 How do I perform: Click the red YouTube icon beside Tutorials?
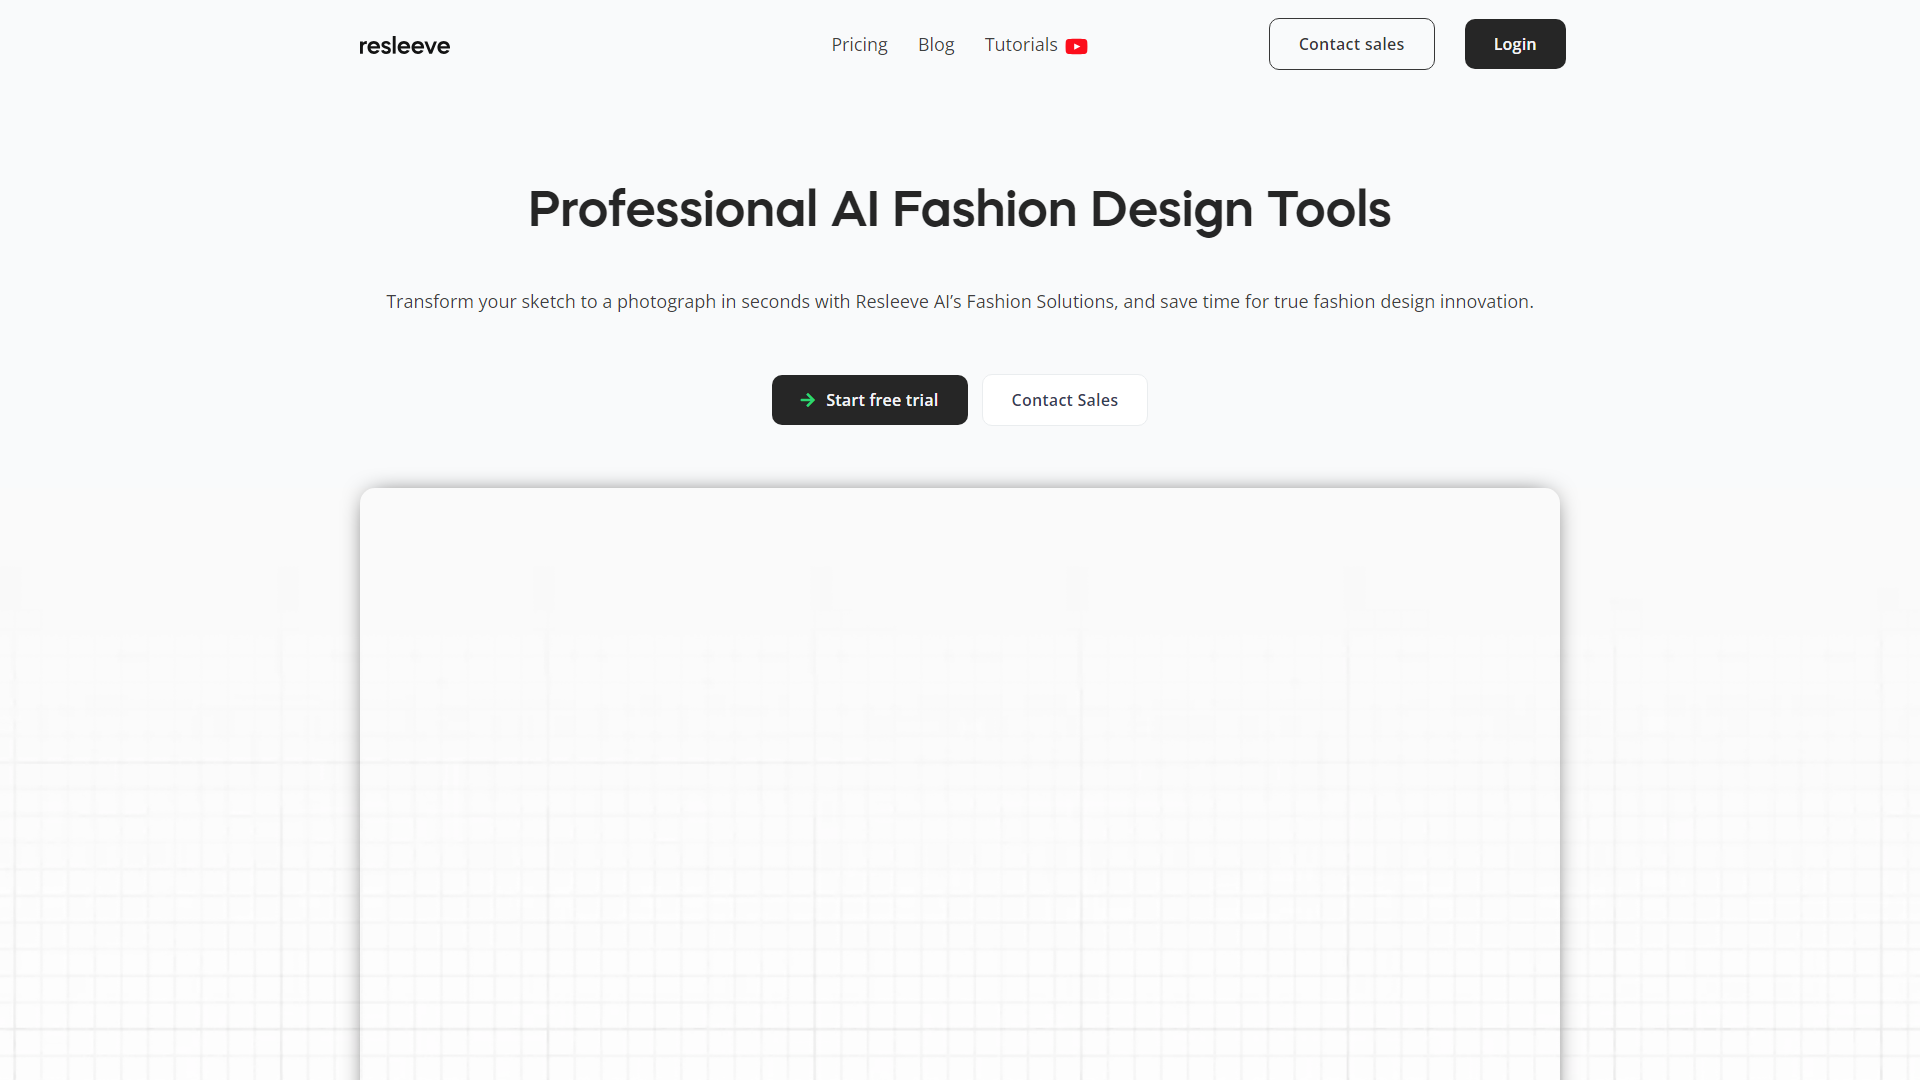coord(1076,46)
